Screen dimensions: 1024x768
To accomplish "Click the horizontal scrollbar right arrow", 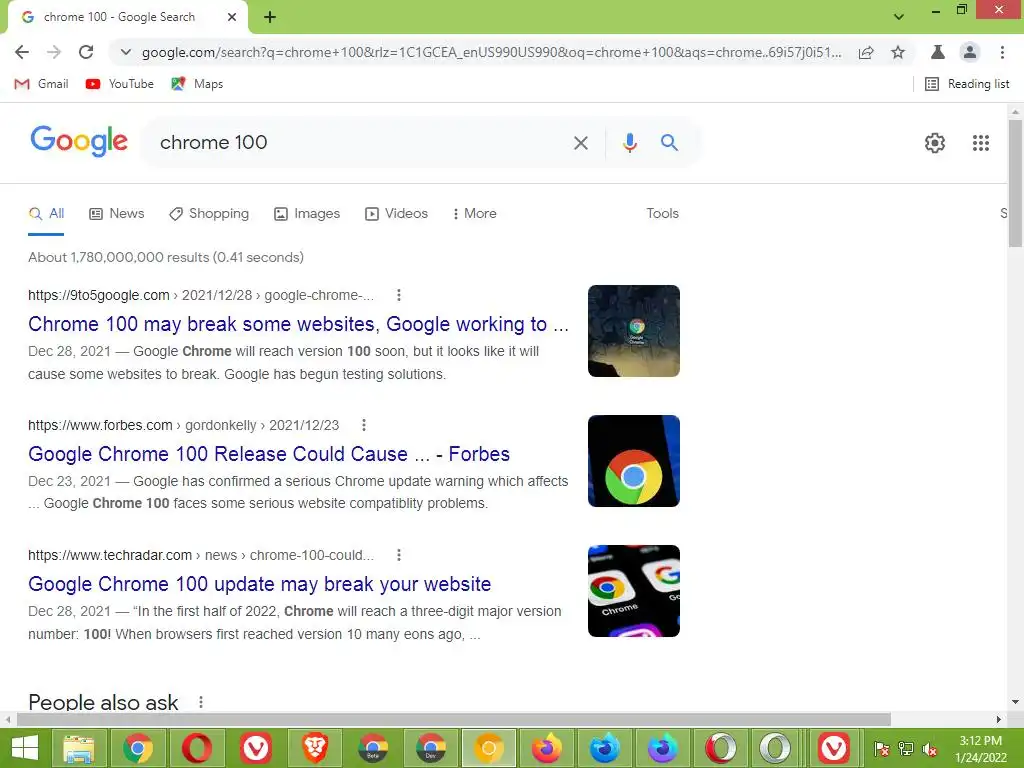I will (999, 719).
